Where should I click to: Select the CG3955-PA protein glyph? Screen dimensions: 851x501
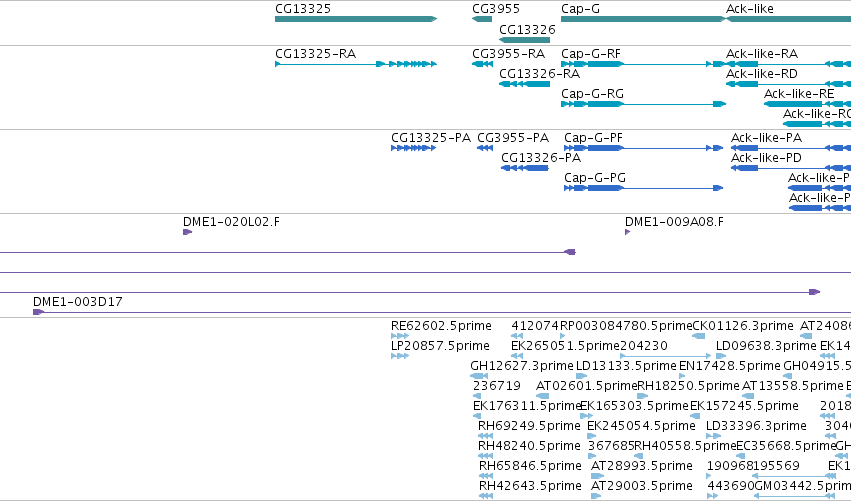click(x=485, y=148)
